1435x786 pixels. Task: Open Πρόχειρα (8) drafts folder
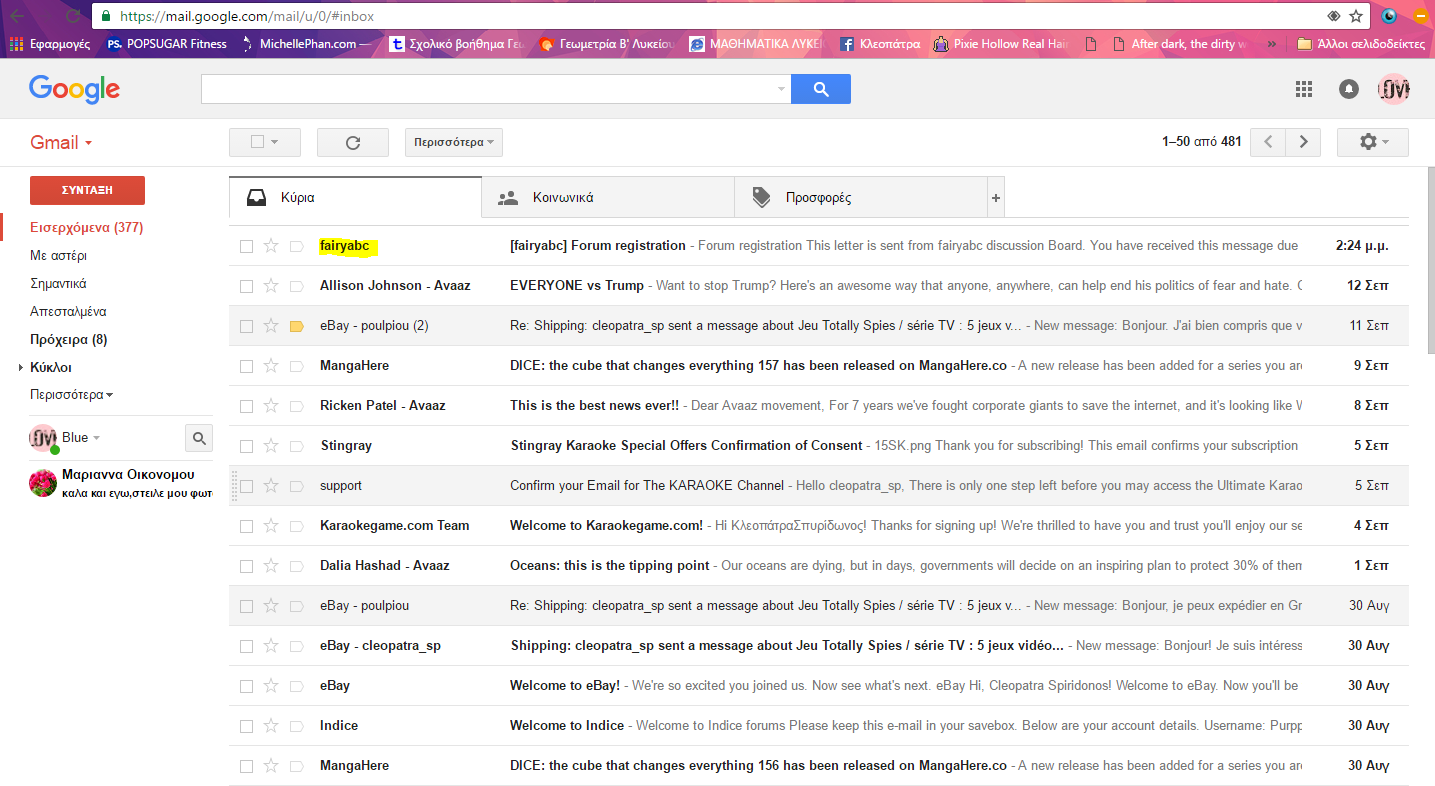click(x=68, y=339)
